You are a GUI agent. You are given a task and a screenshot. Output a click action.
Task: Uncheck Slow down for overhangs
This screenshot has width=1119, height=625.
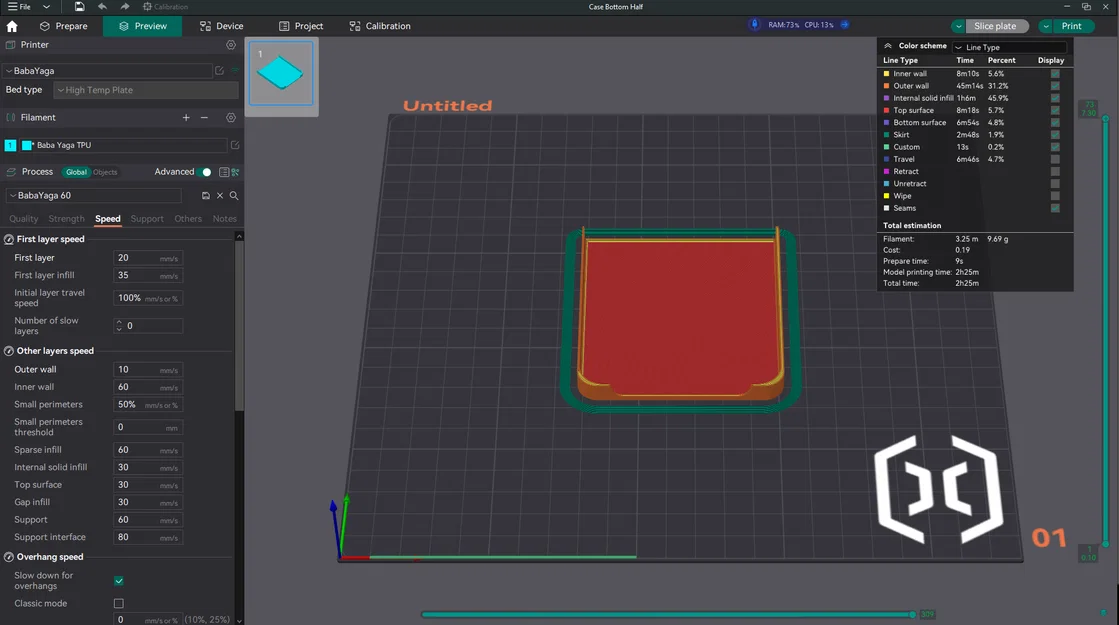coord(118,581)
